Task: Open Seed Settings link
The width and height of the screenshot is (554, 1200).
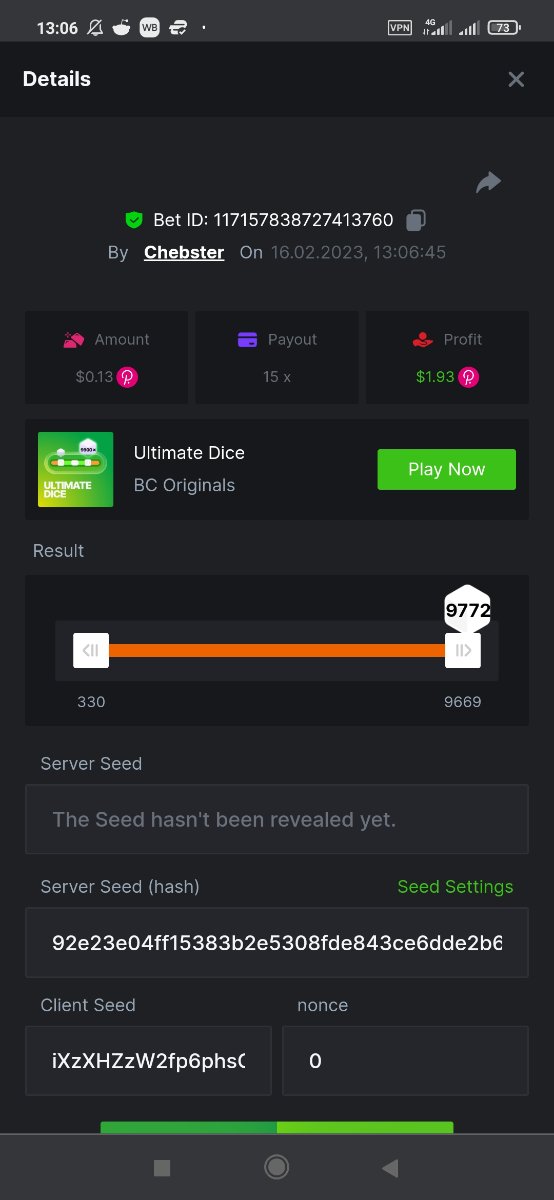Action: pyautogui.click(x=455, y=887)
